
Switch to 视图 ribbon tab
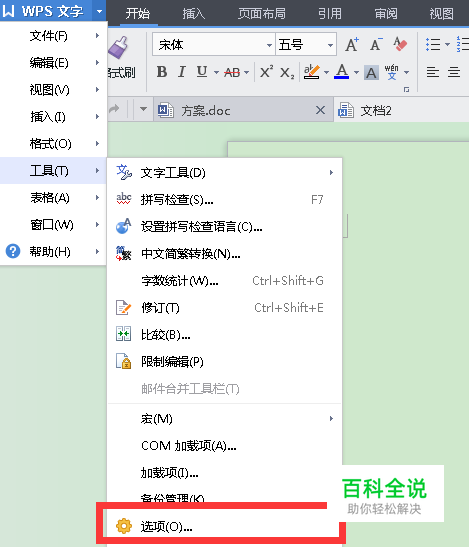pyautogui.click(x=442, y=14)
